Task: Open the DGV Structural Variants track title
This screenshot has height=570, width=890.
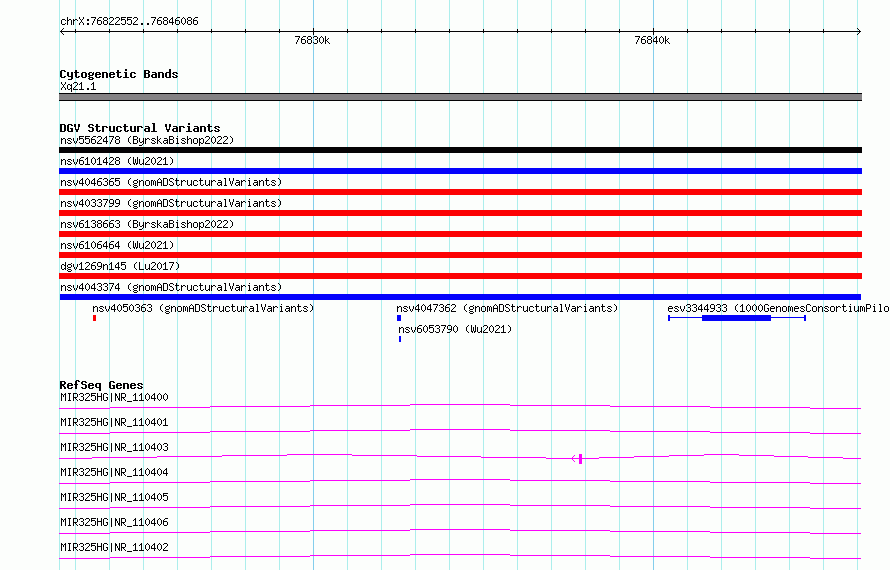Action: pos(140,128)
